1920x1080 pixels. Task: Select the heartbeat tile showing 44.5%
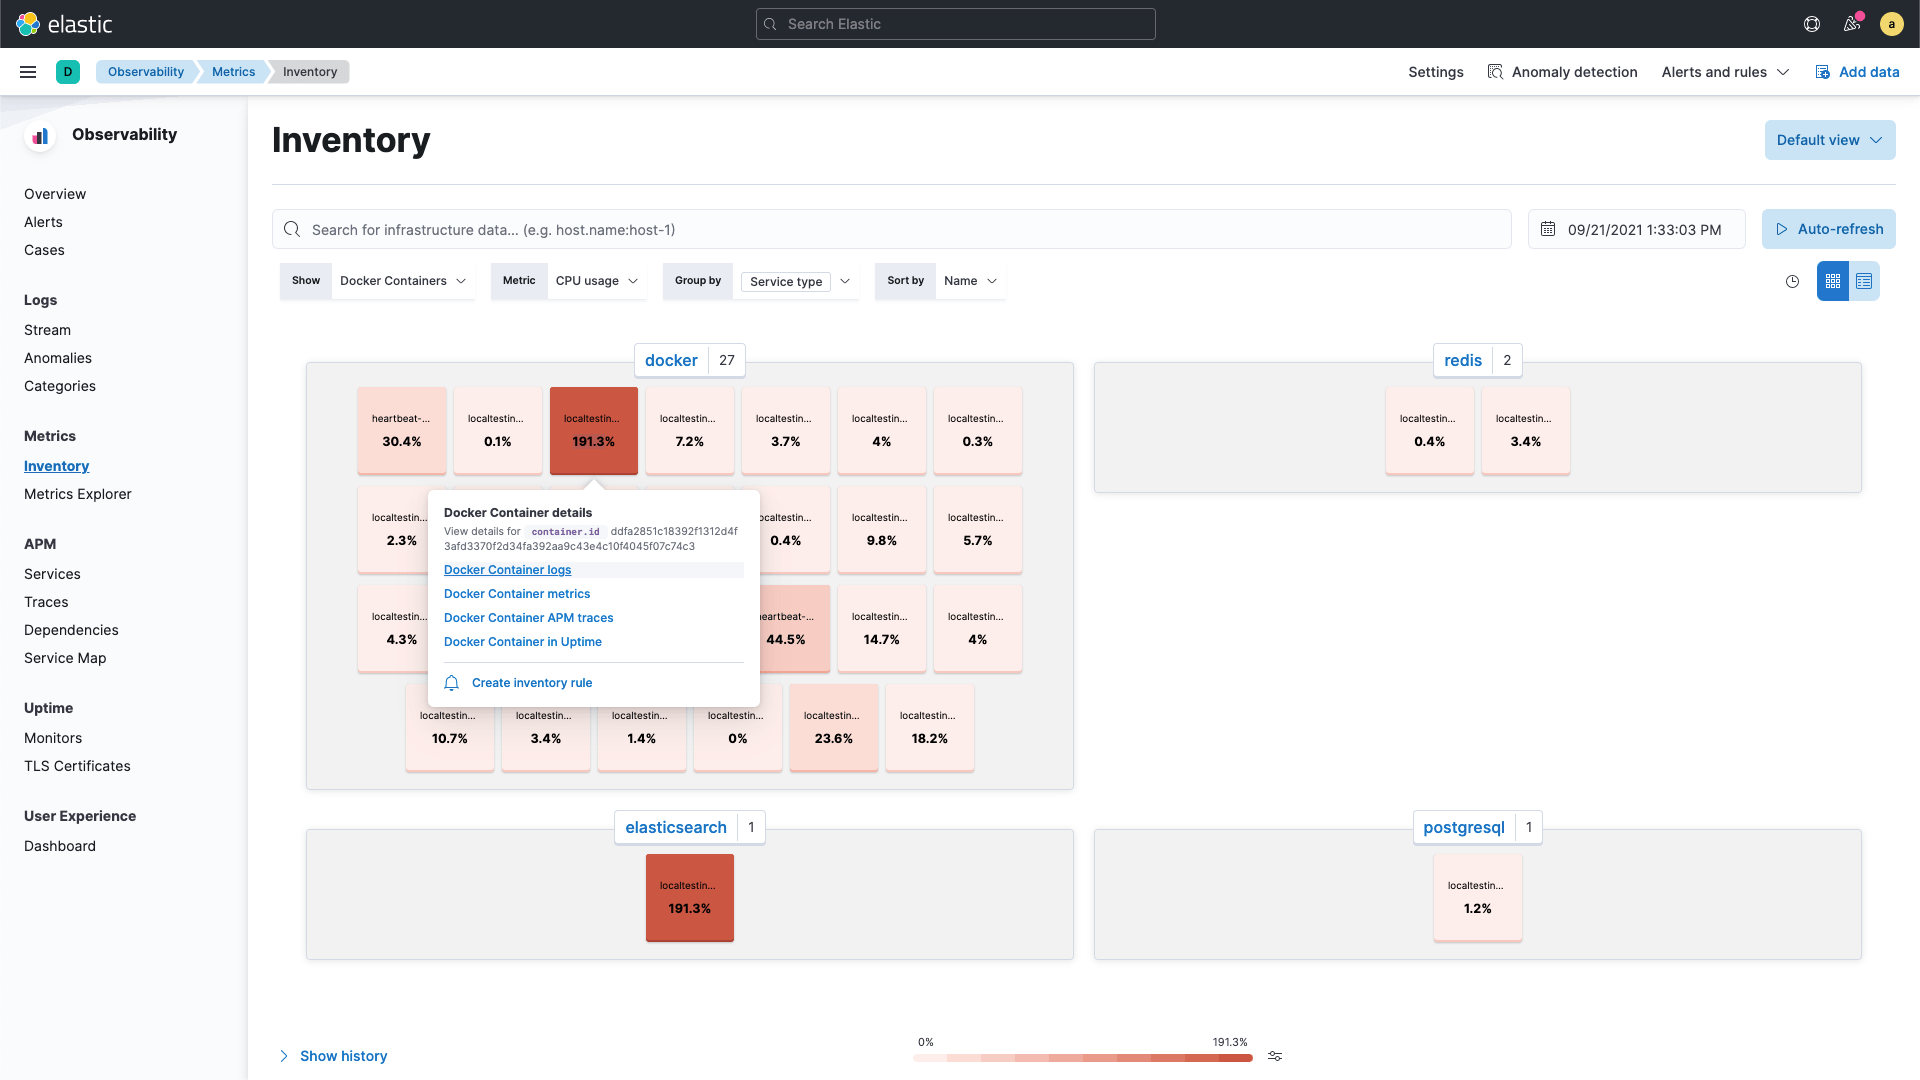[x=795, y=629]
